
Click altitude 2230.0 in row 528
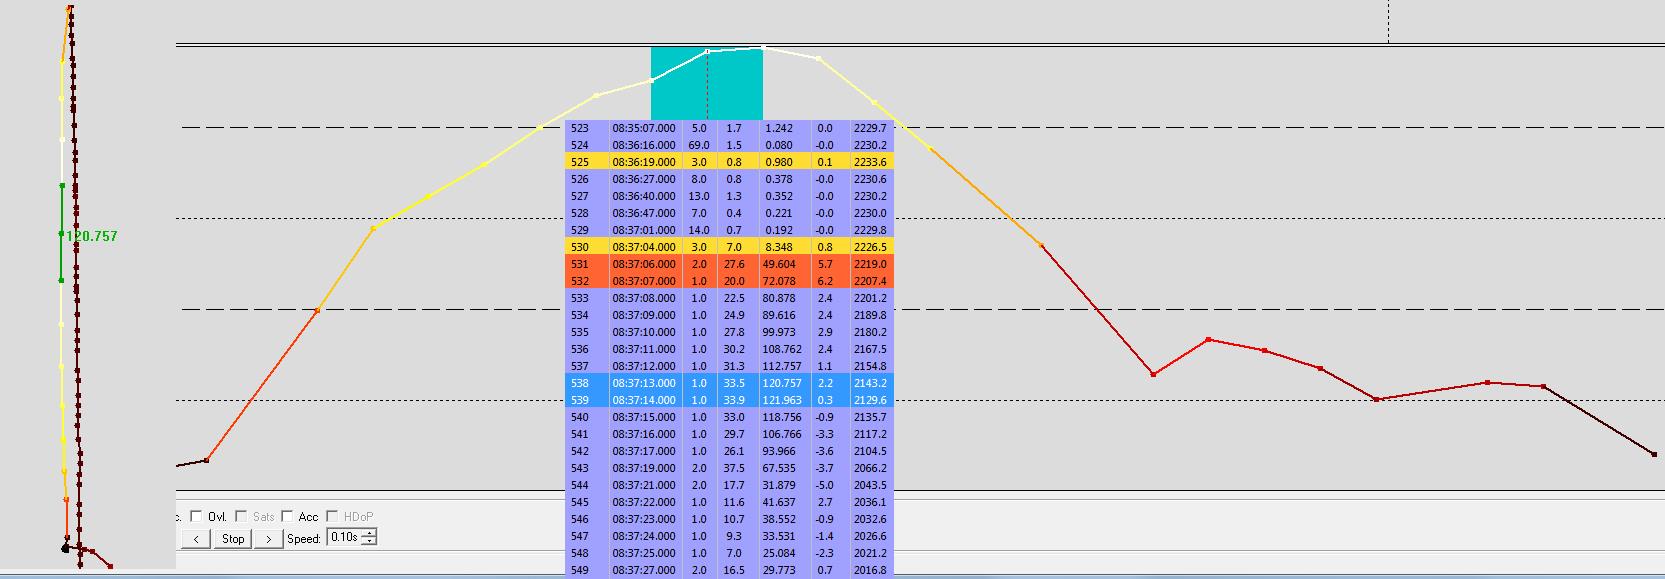pos(870,213)
